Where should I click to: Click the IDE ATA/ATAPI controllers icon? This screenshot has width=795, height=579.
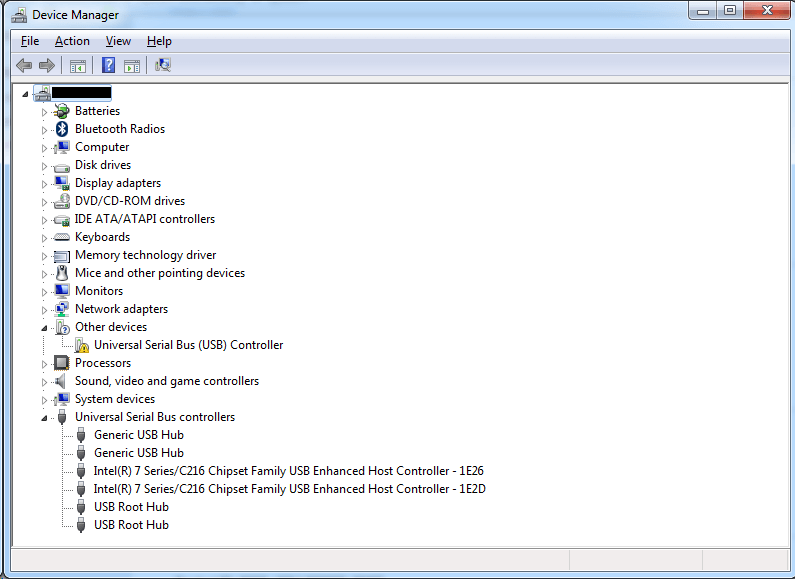(x=62, y=220)
